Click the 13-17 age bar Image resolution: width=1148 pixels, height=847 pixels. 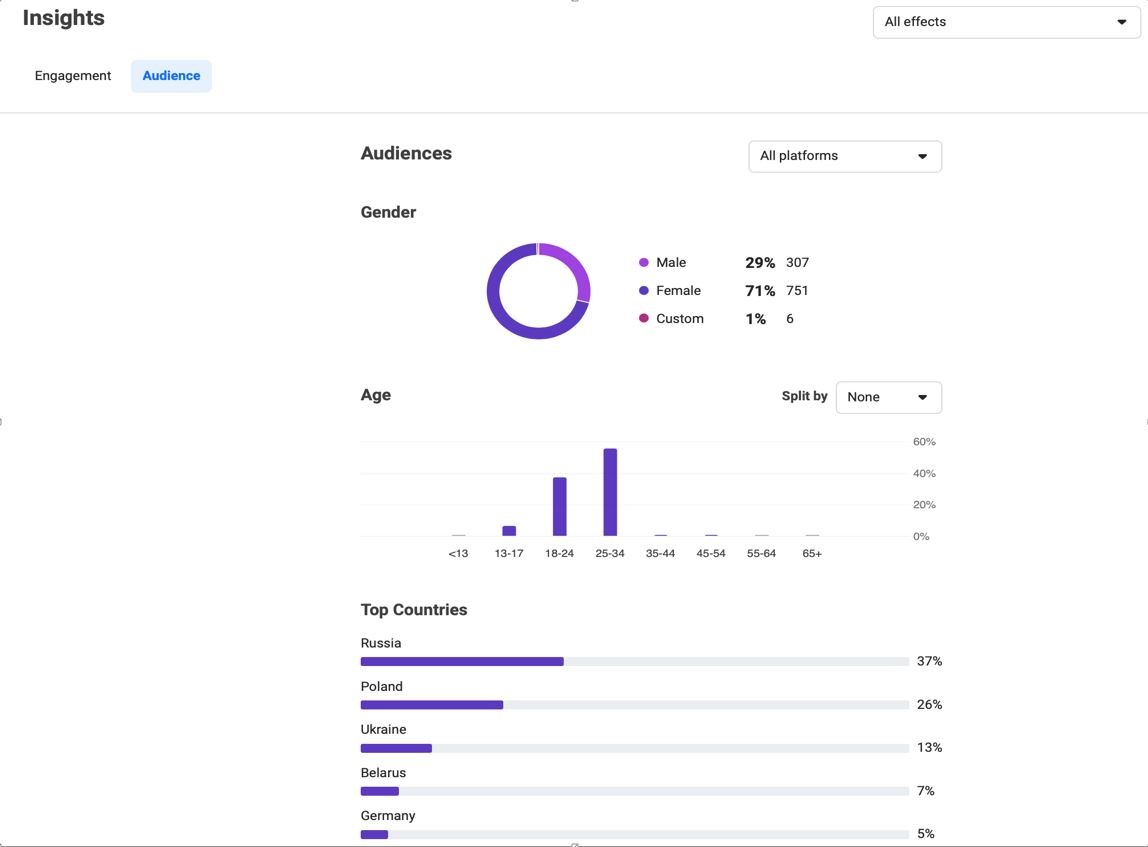[x=509, y=531]
